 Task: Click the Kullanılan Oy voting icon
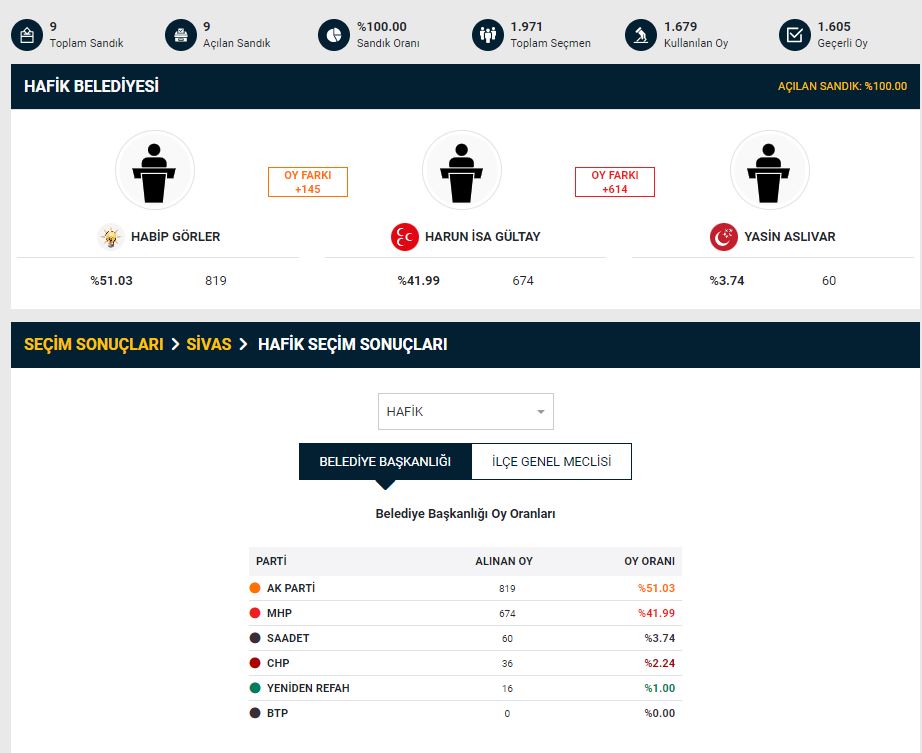(641, 35)
